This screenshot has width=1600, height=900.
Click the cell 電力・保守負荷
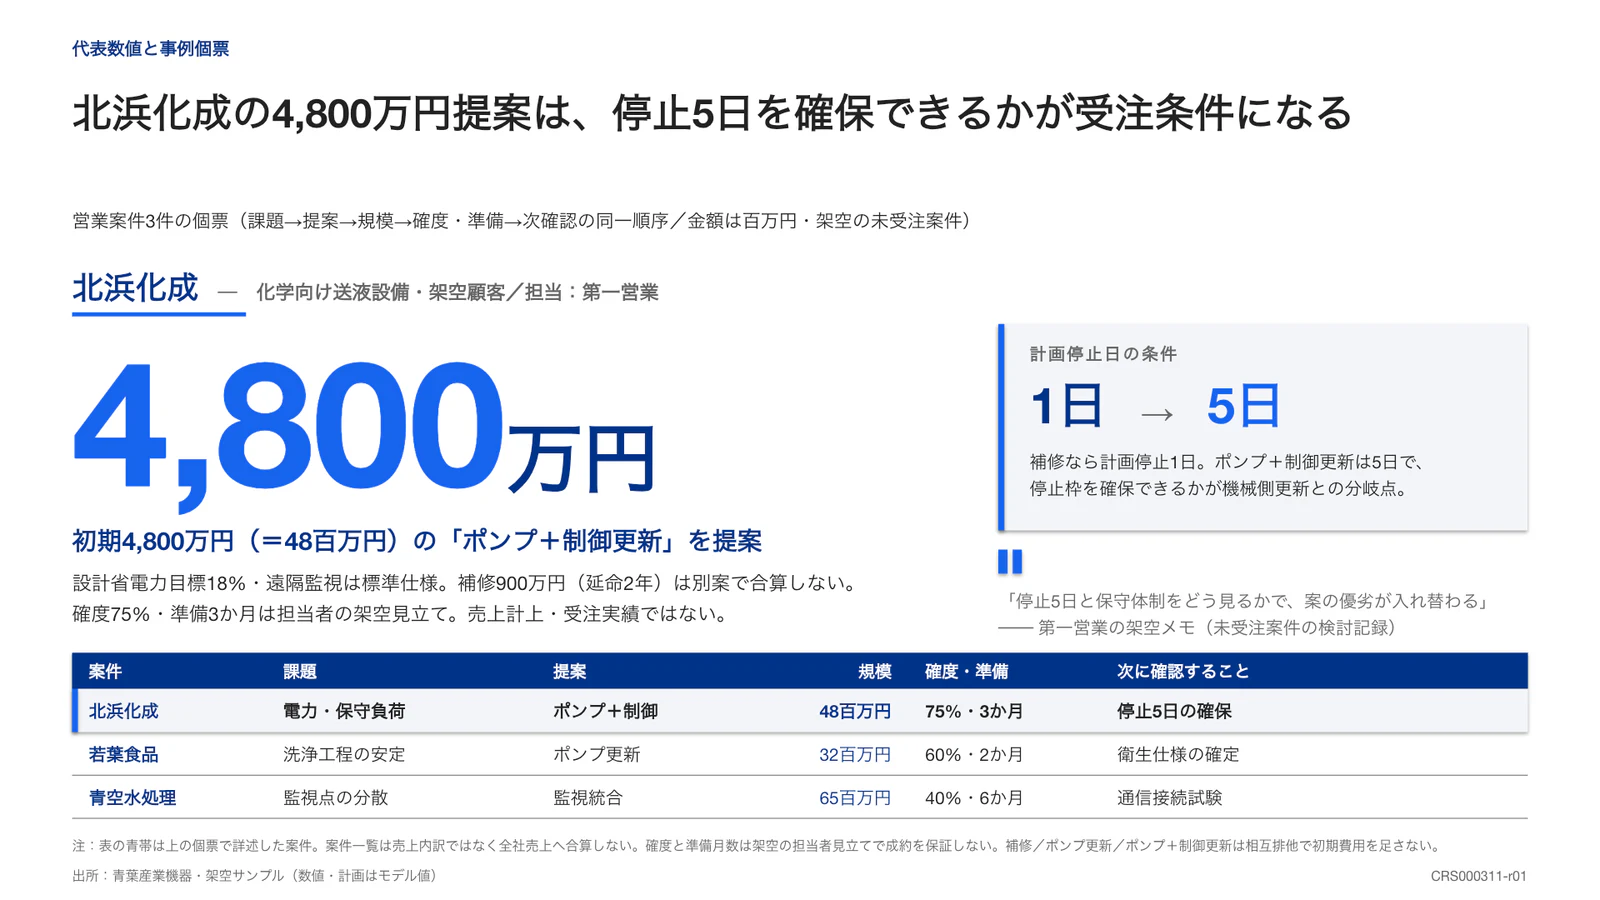(344, 711)
